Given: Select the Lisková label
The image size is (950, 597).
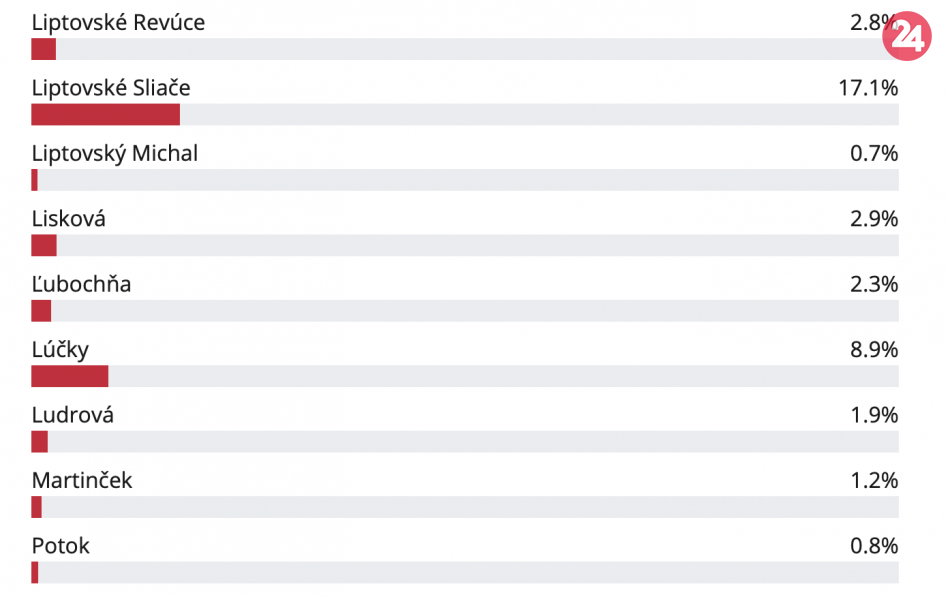Looking at the screenshot, I should [68, 219].
